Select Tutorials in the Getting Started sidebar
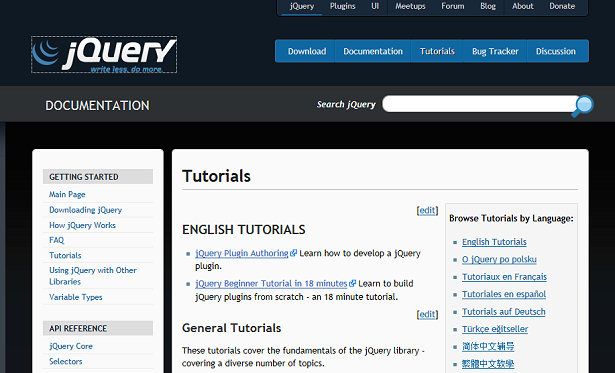Screen dimensions: 615x373 65,255
